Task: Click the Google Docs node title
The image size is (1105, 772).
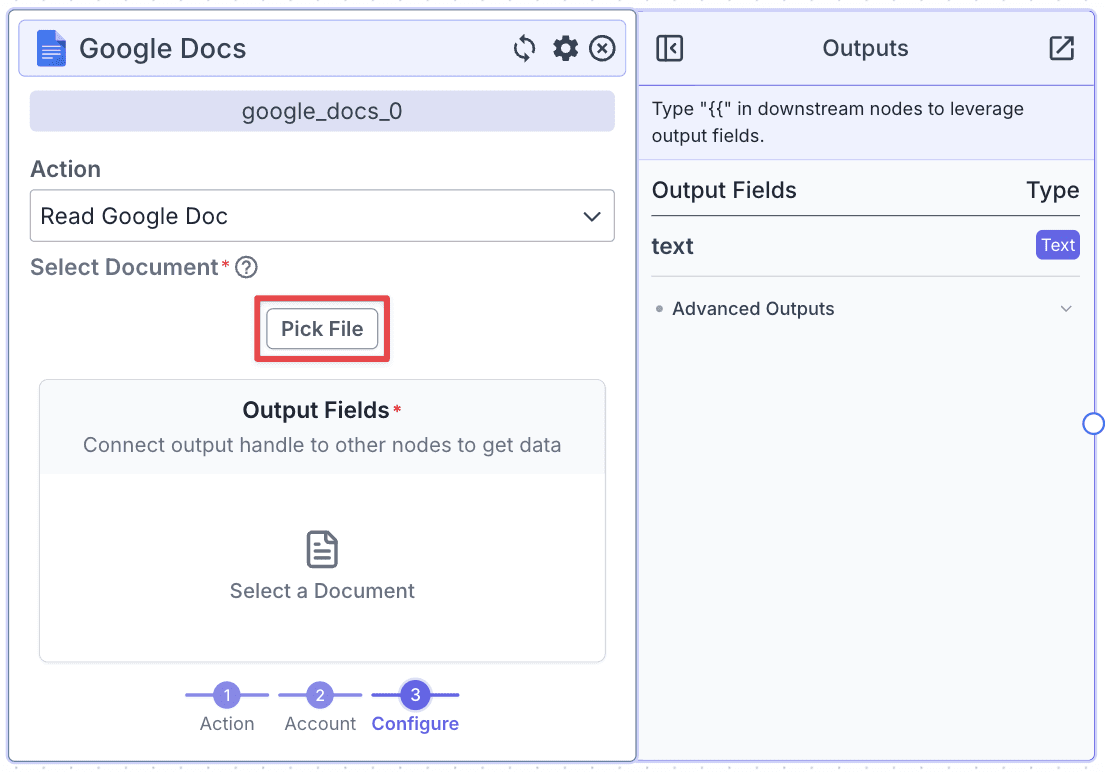Action: click(x=163, y=49)
